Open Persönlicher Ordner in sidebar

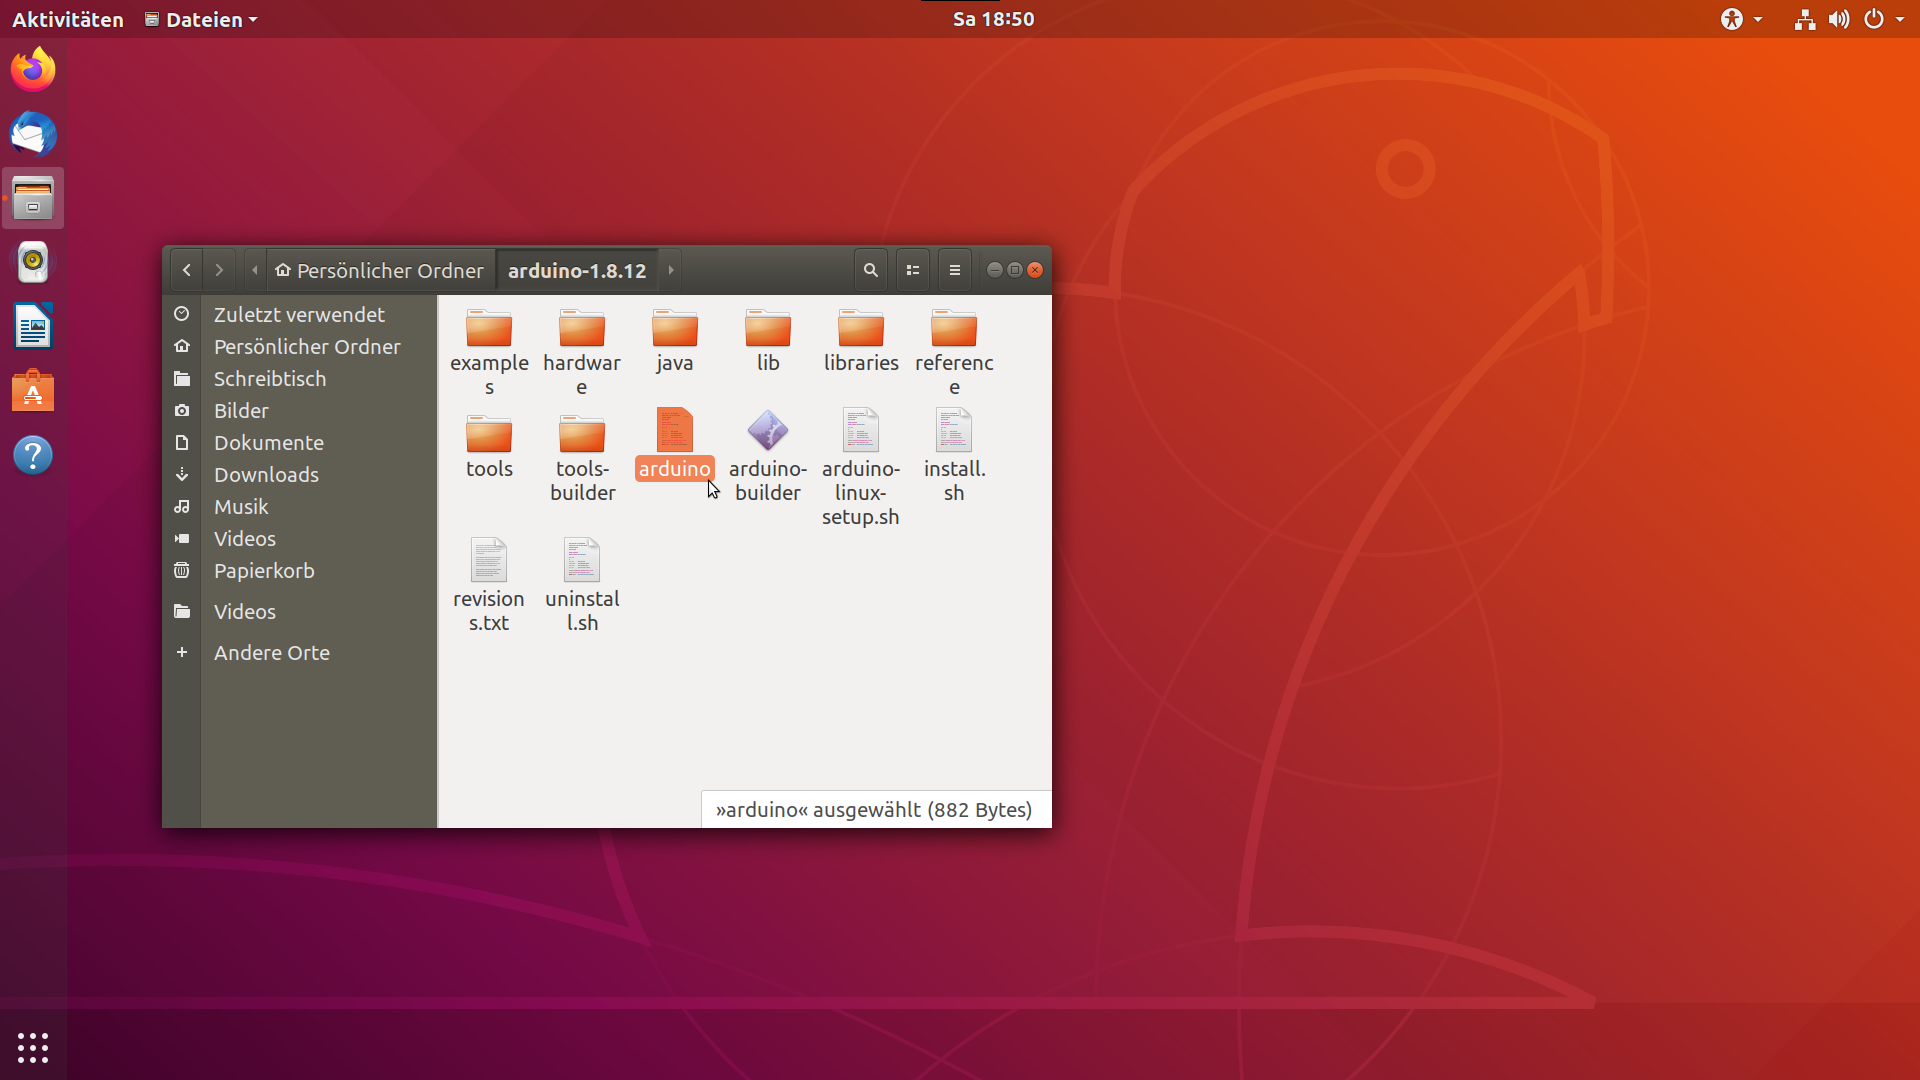(x=300, y=346)
